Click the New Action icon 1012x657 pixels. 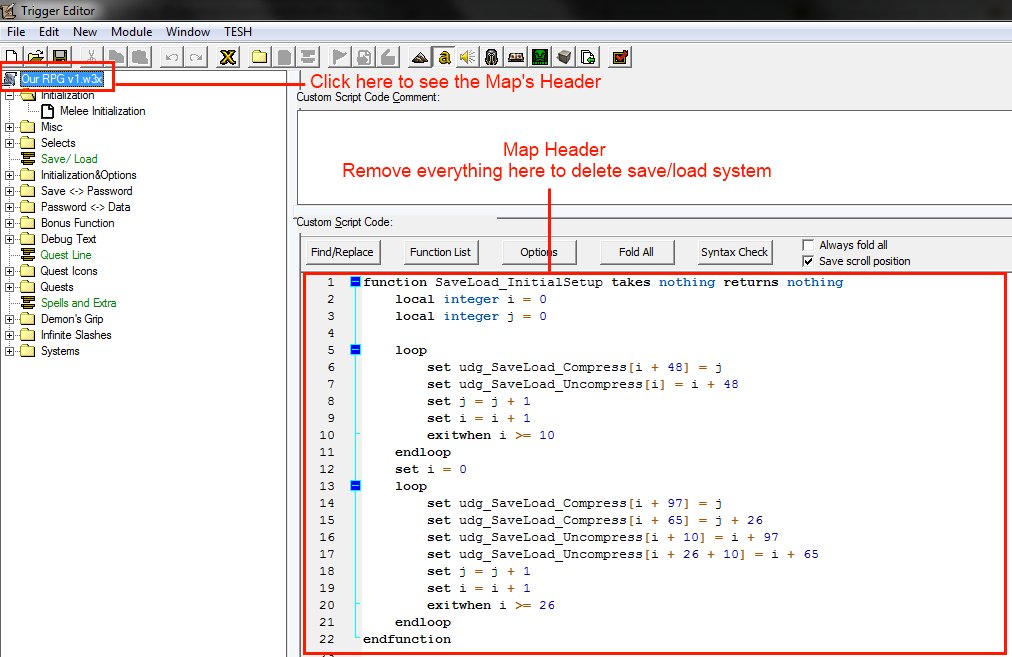coord(388,57)
